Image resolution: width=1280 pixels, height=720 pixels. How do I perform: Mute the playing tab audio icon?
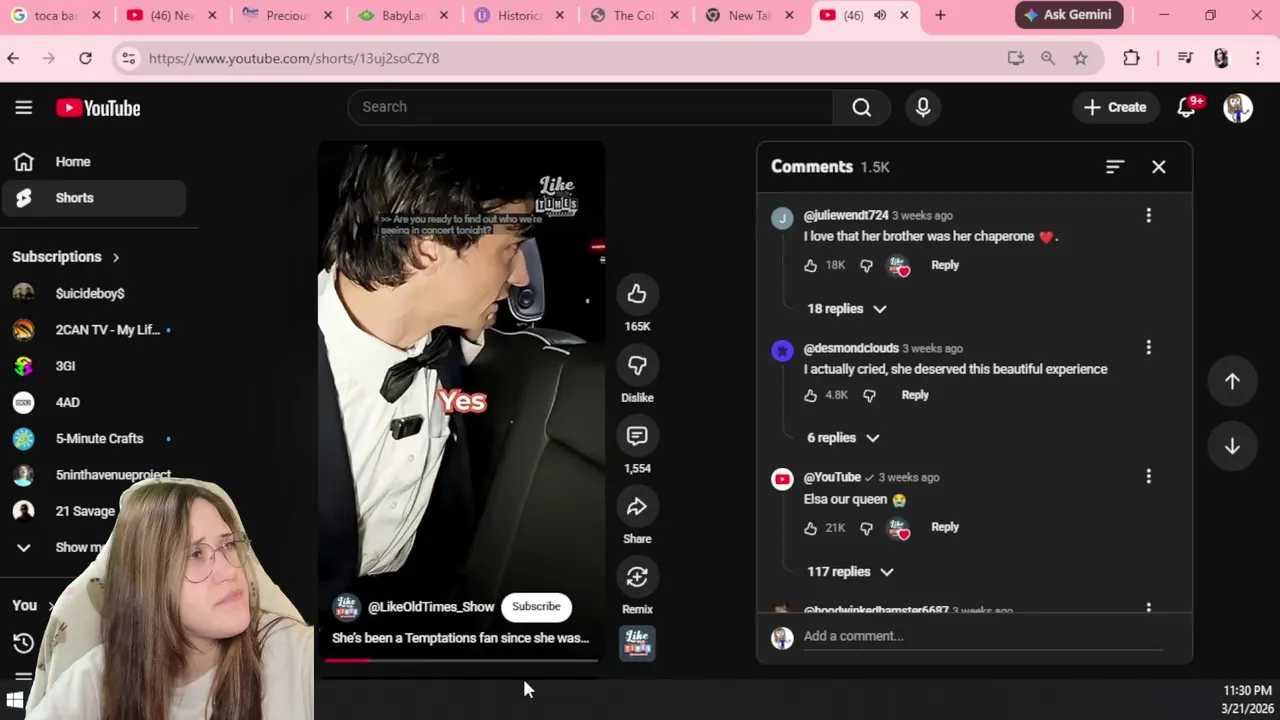[880, 15]
